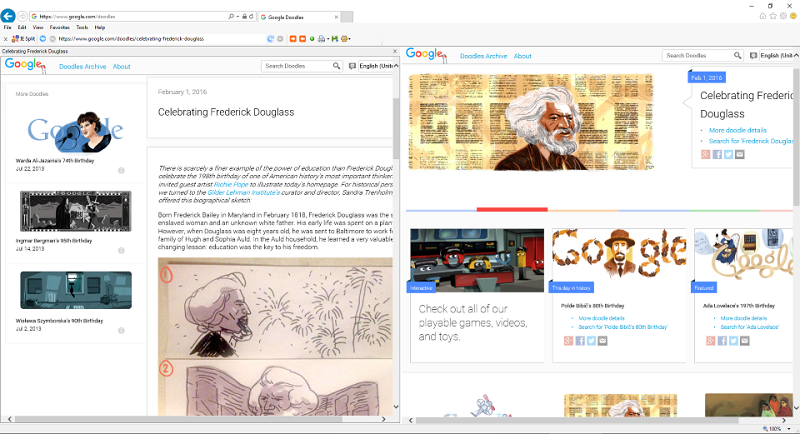This screenshot has width=800, height=434.
Task: Click the grey stop icon in split toolbar
Action: 280,39
